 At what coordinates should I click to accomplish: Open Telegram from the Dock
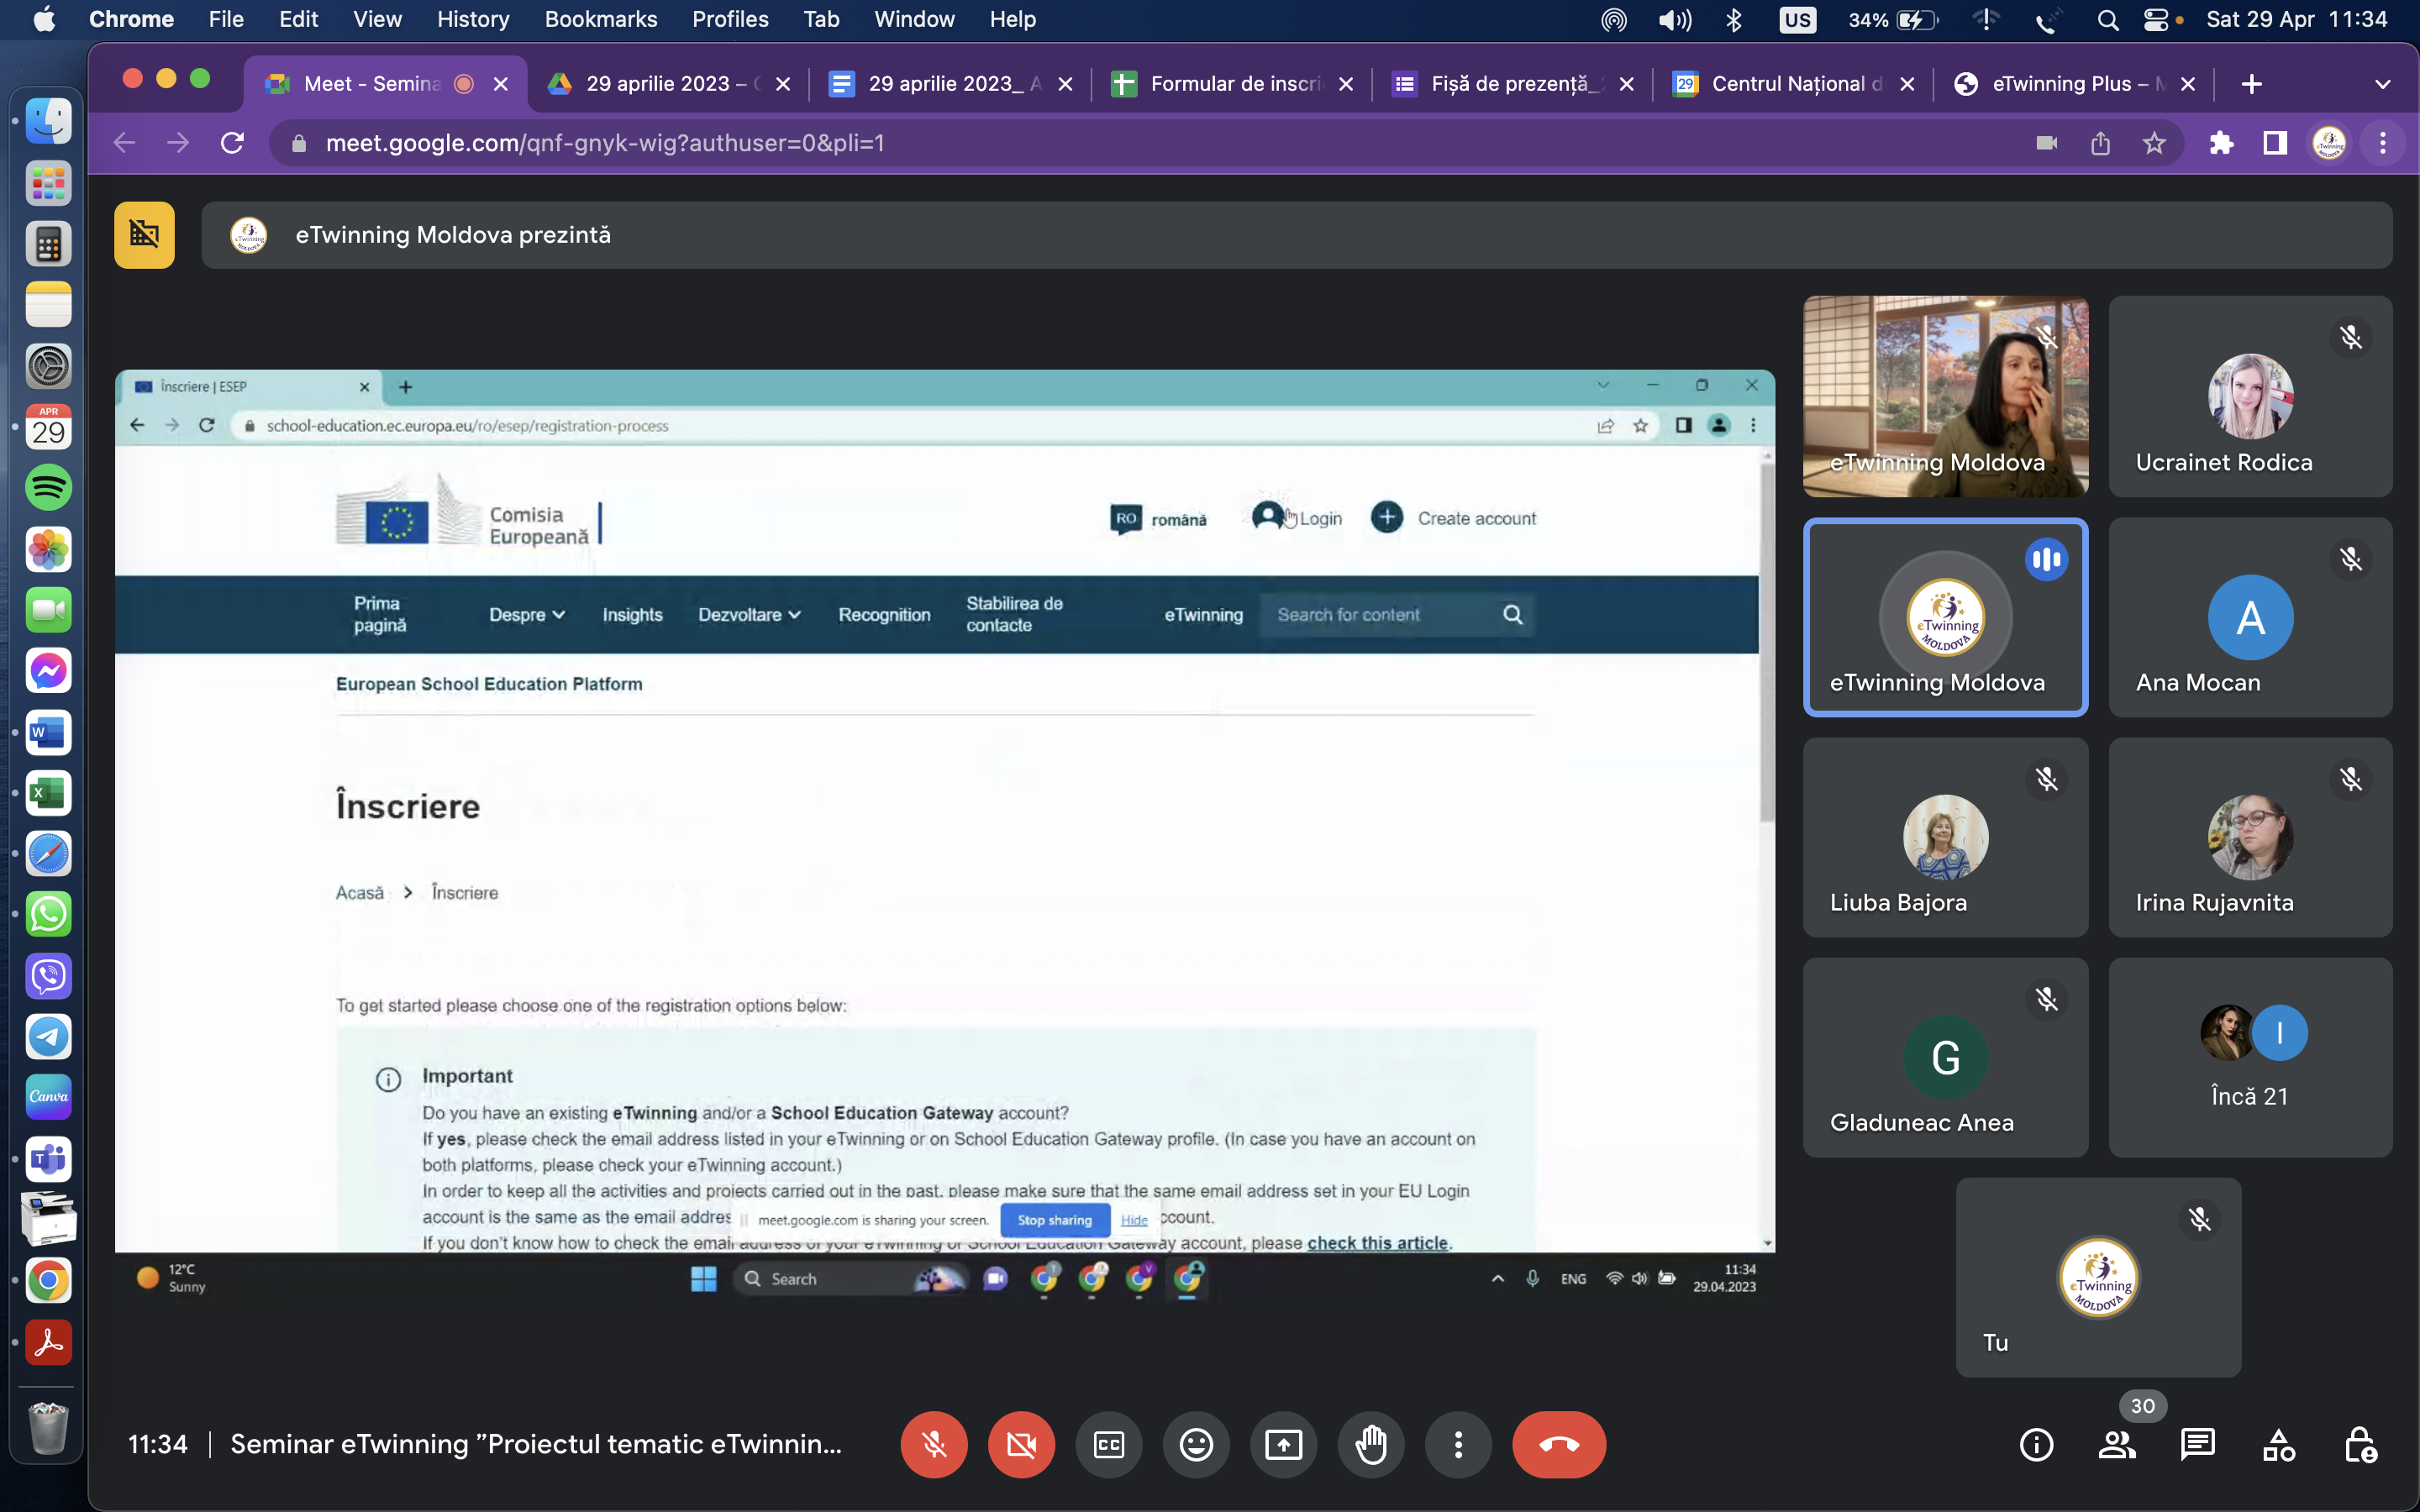48,1036
